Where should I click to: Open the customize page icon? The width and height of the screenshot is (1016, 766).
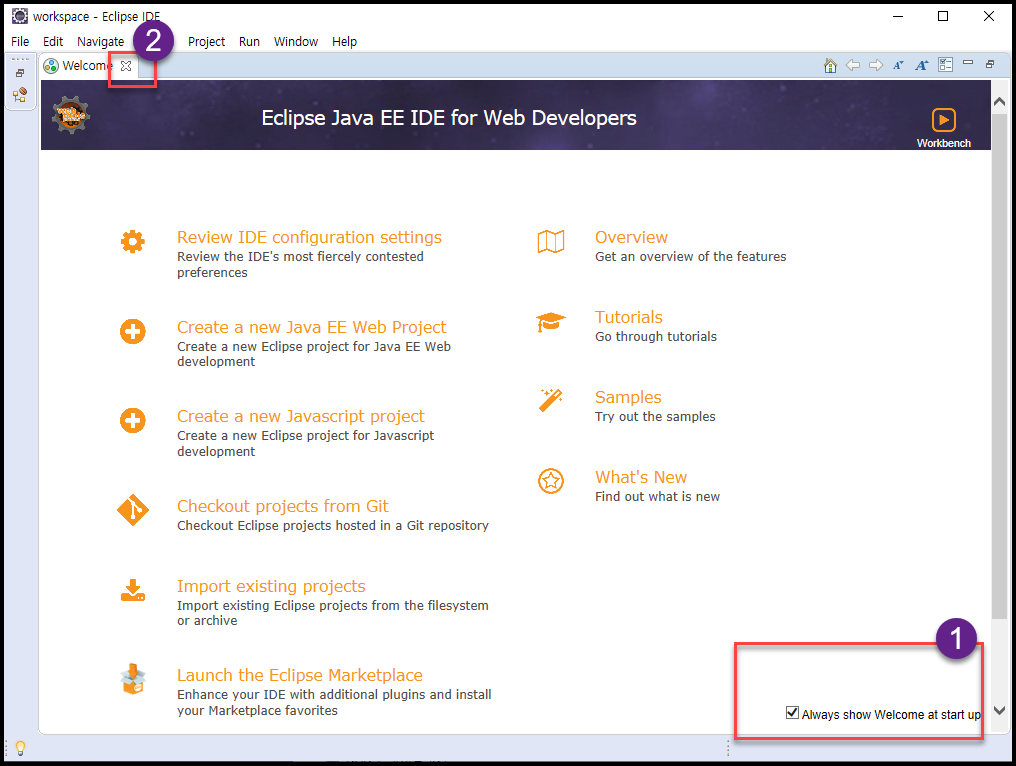pos(945,65)
